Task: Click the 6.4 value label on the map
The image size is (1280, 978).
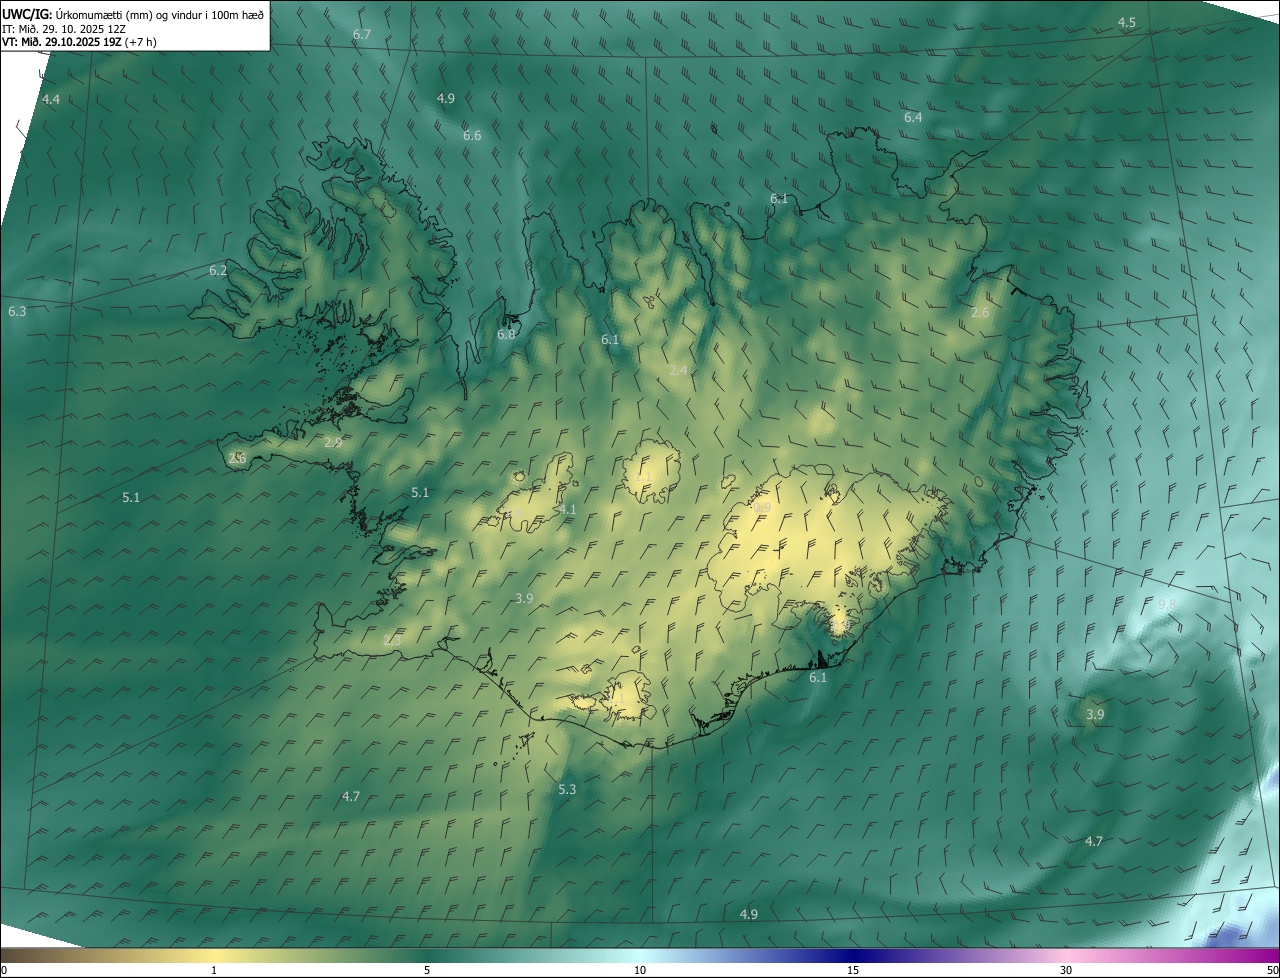Action: click(913, 117)
